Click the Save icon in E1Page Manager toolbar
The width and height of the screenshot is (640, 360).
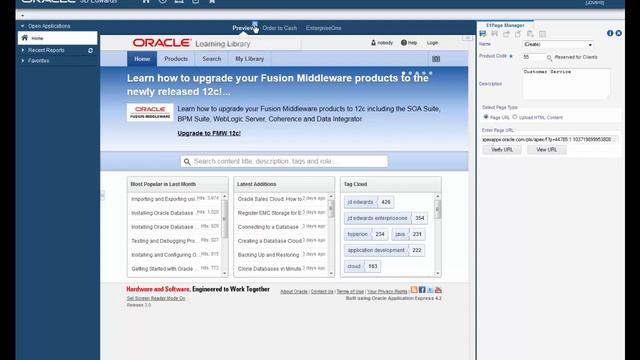pyautogui.click(x=483, y=34)
